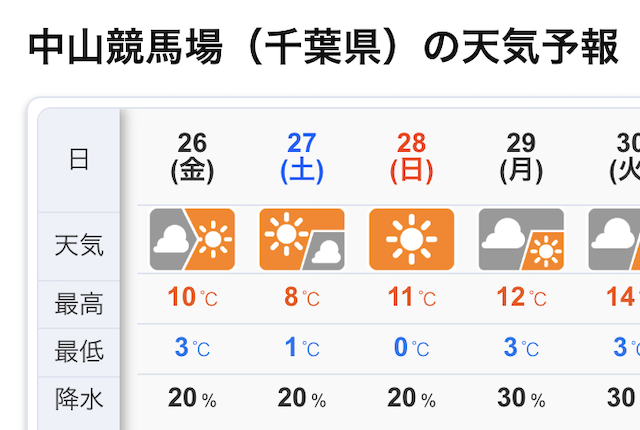
Task: Click the 10℃ high temperature for the 26th
Action: (x=192, y=298)
